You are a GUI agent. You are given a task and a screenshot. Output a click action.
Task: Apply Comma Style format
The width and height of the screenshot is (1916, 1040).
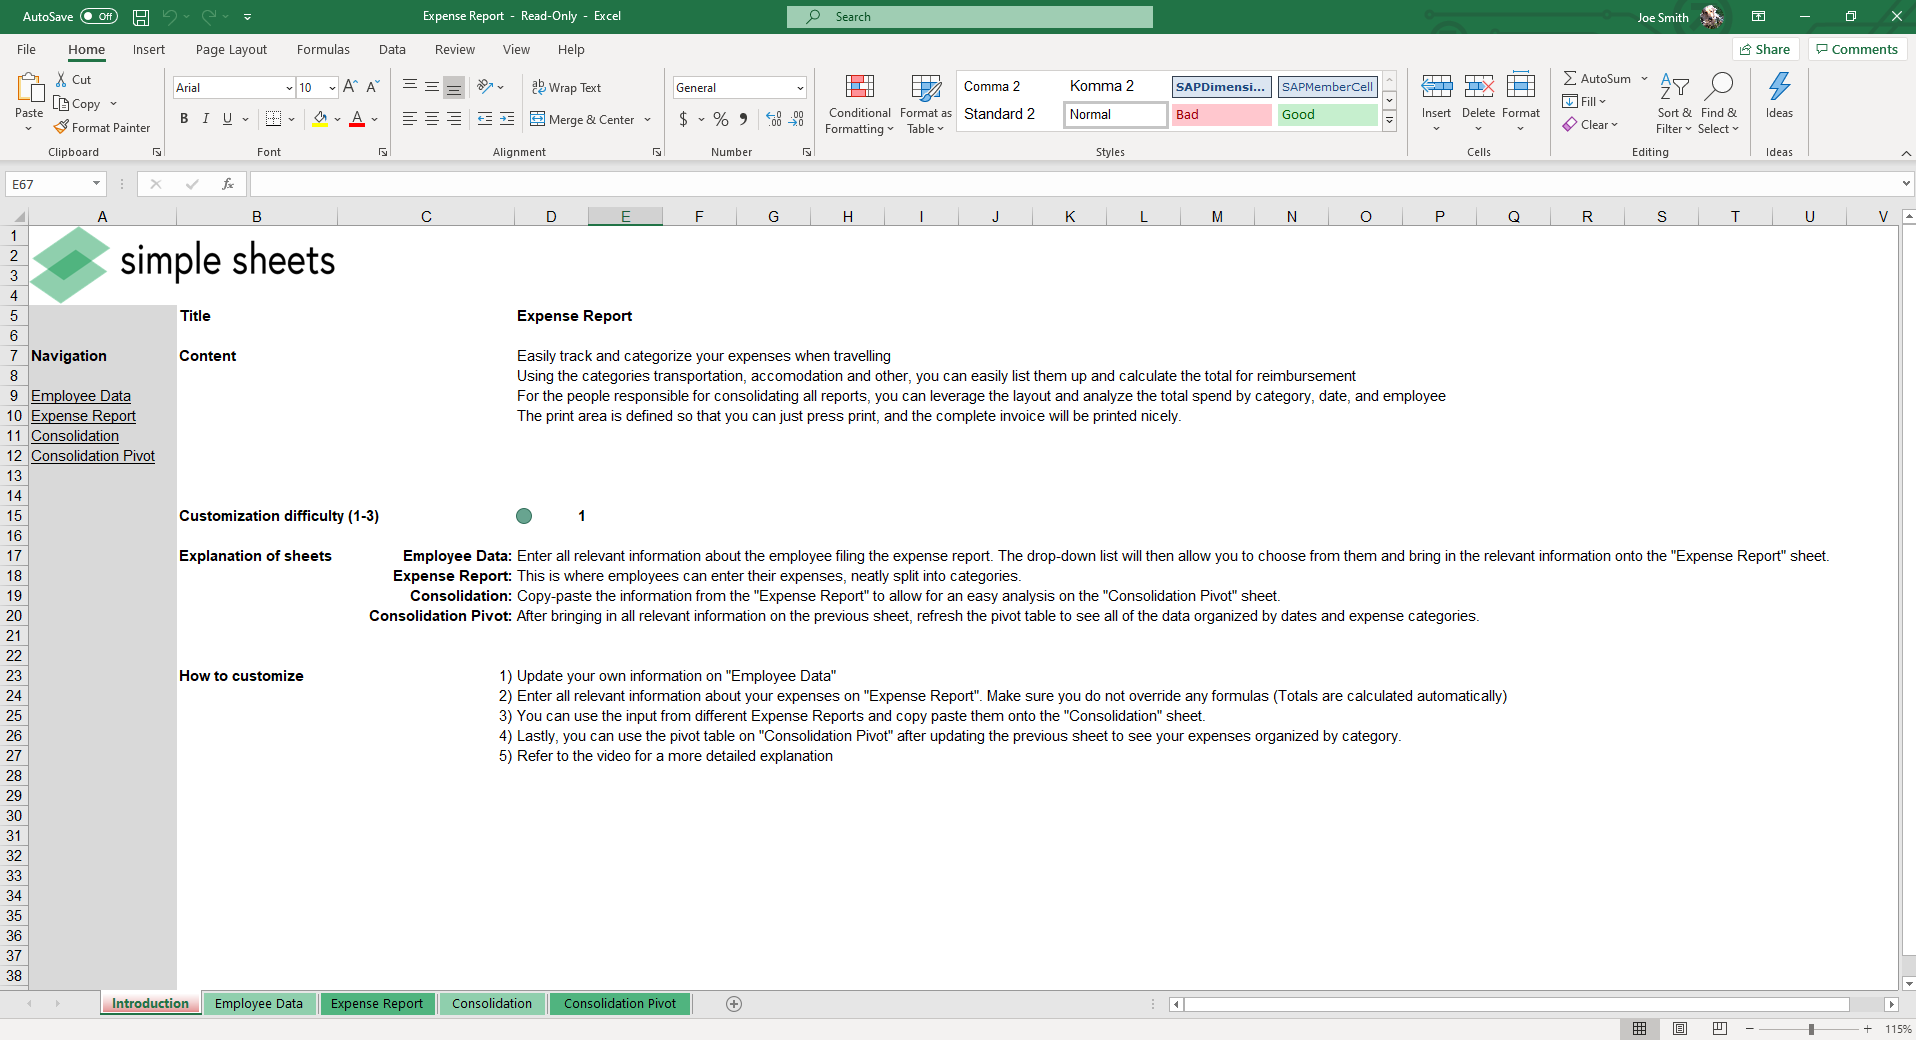click(x=743, y=119)
